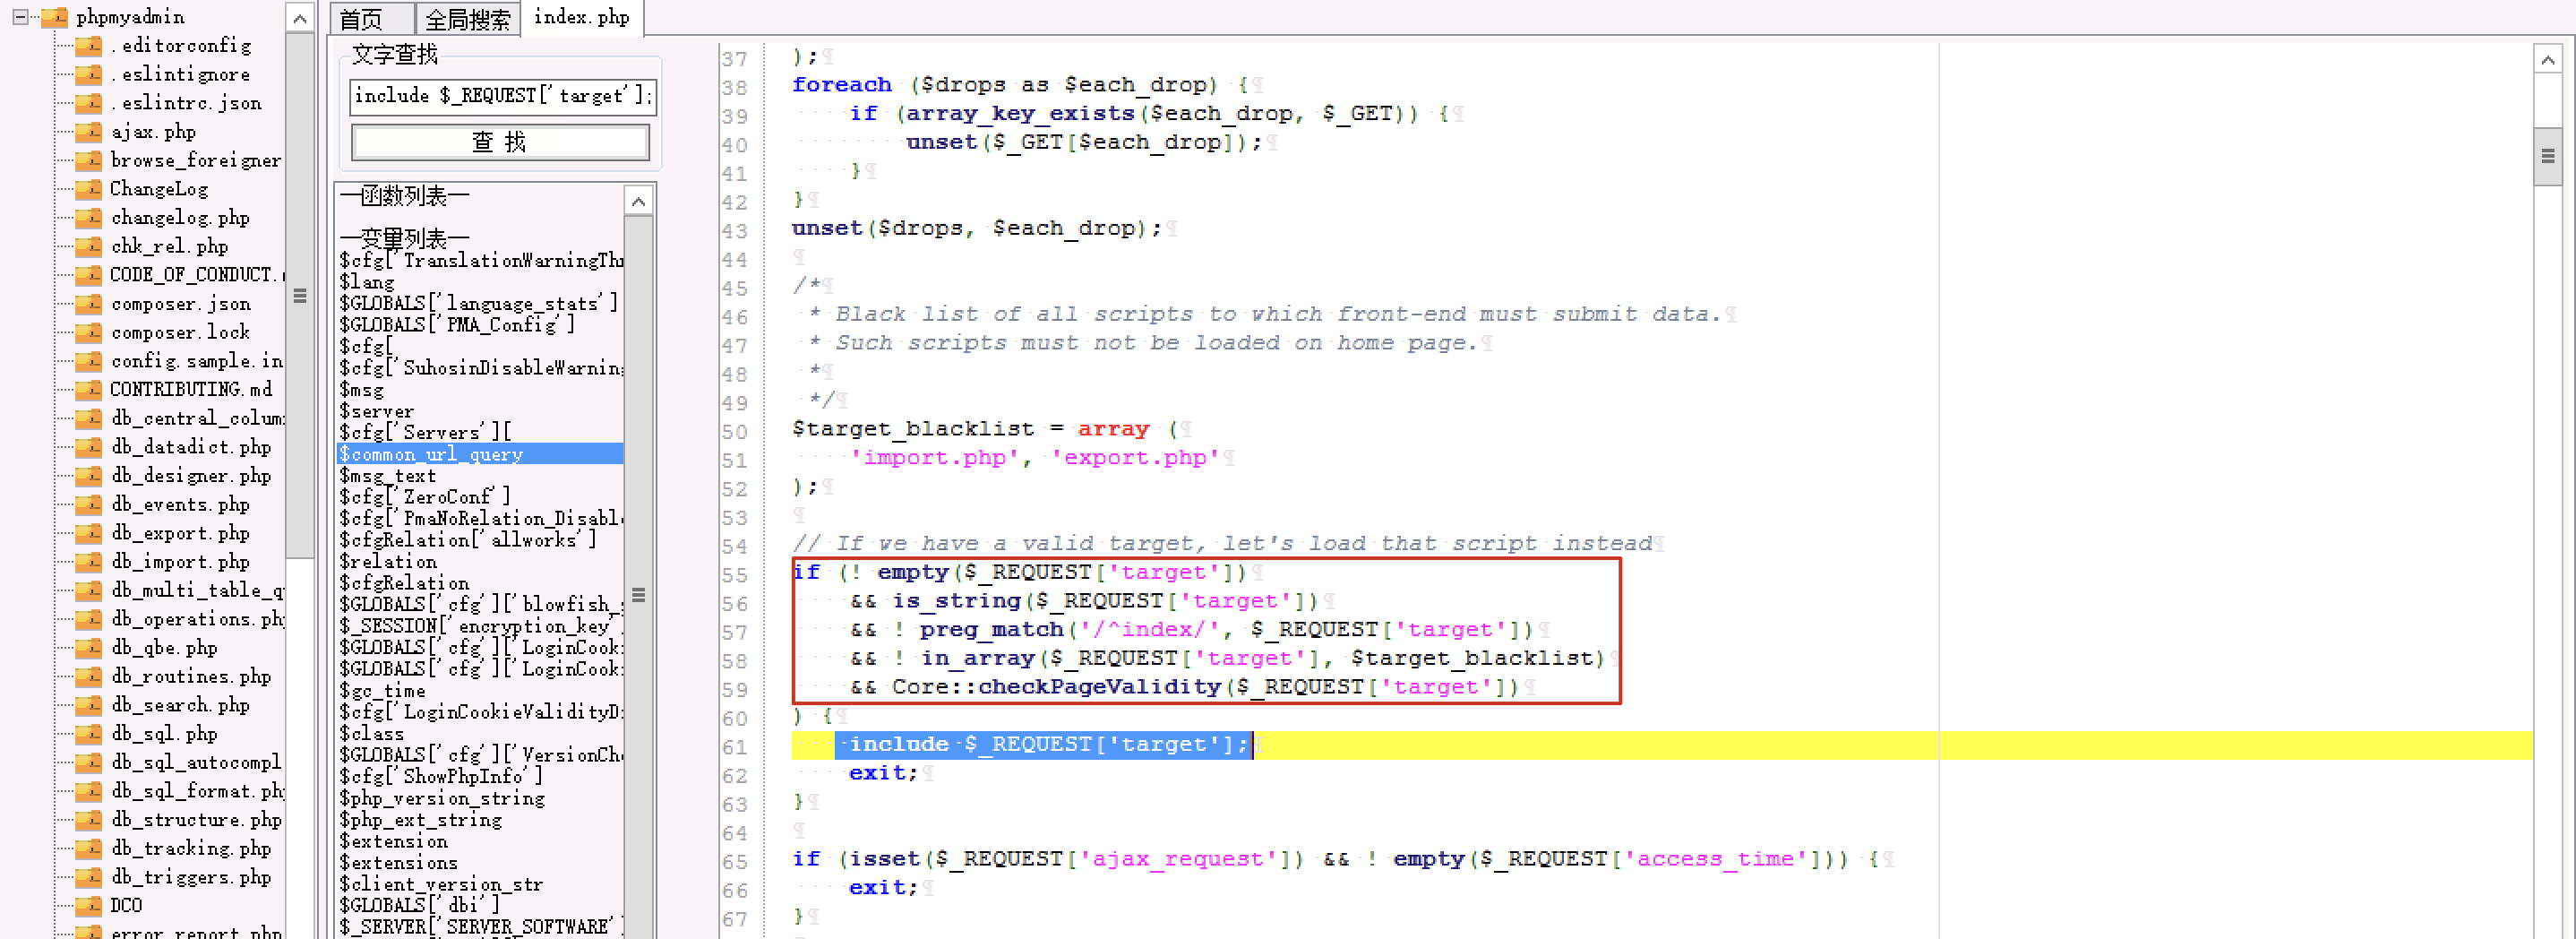Viewport: 2576px width, 939px height.
Task: Click the file tree scrollbar thumb
Action: [x=299, y=295]
